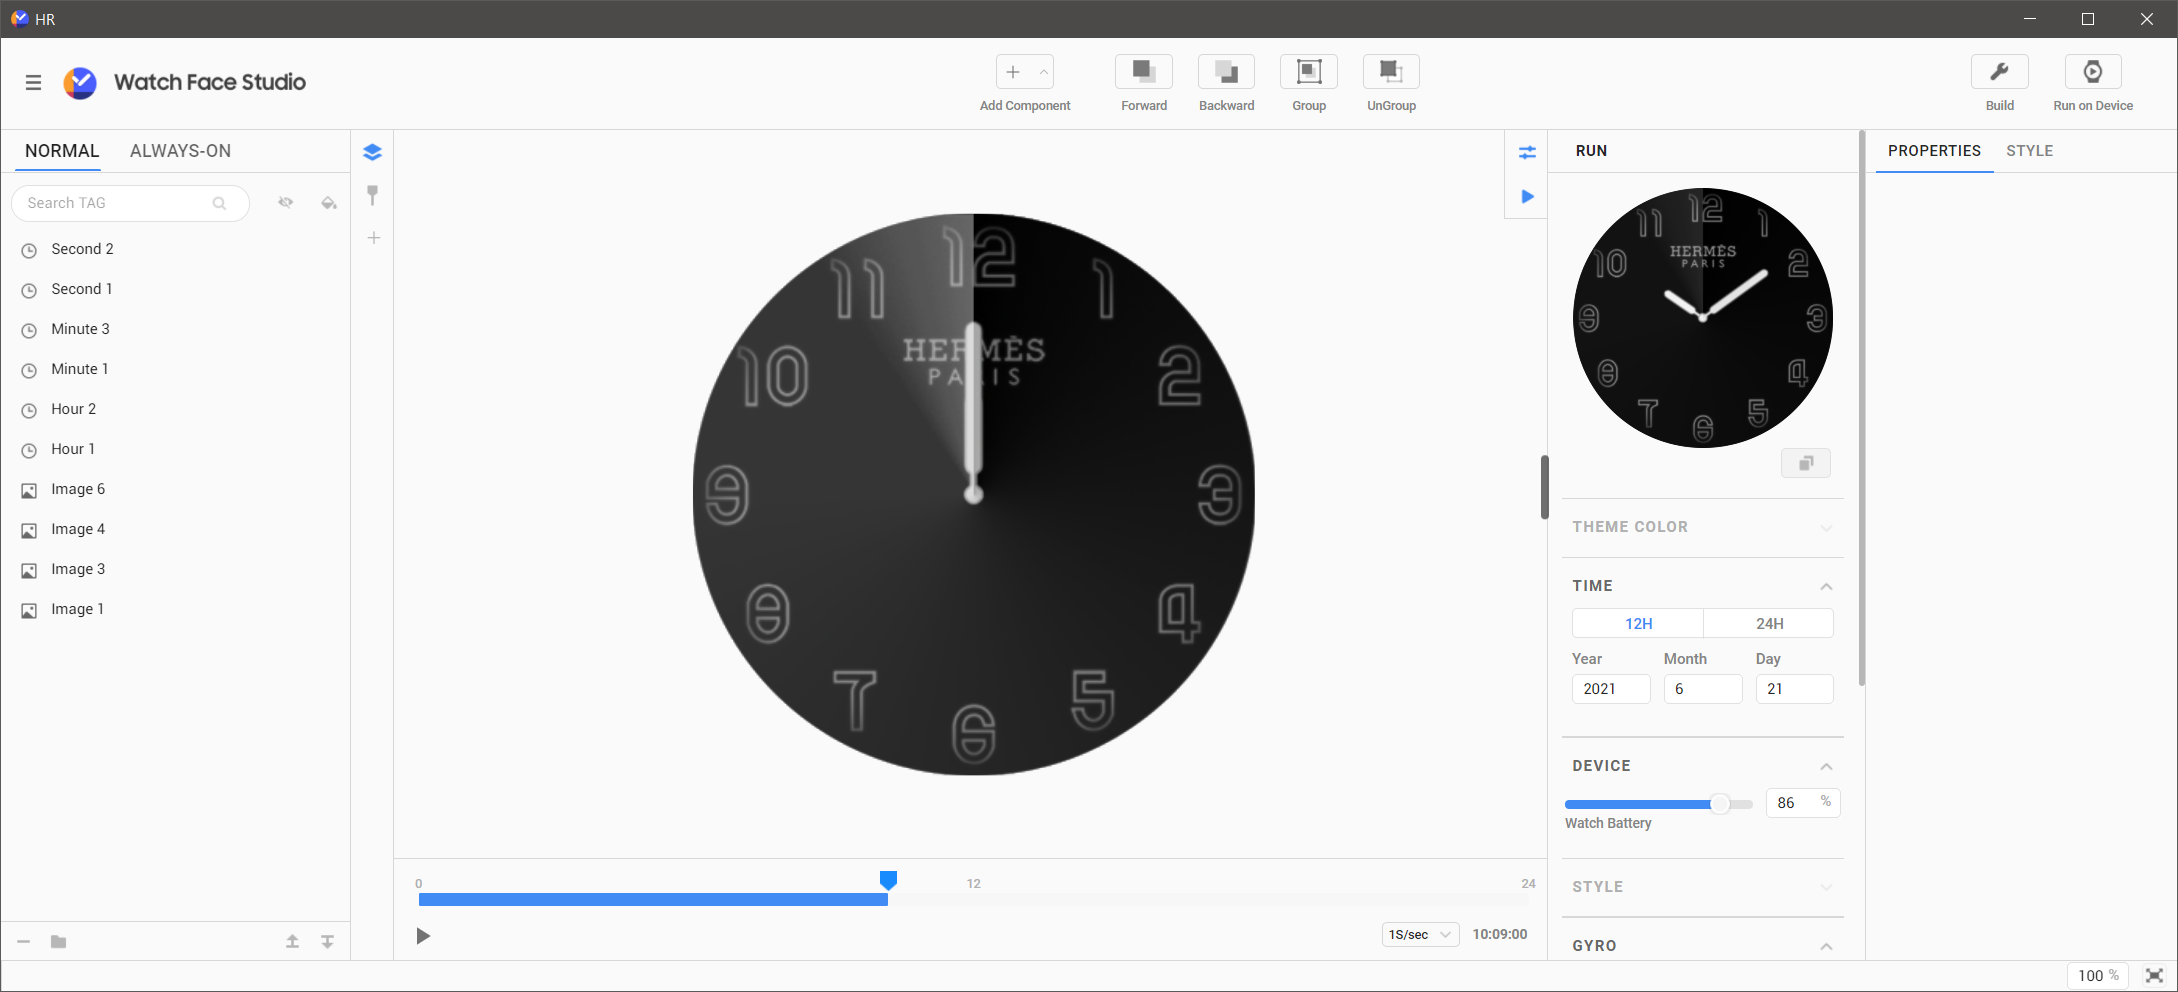
Task: Collapse the GYRO section
Action: (x=1826, y=946)
